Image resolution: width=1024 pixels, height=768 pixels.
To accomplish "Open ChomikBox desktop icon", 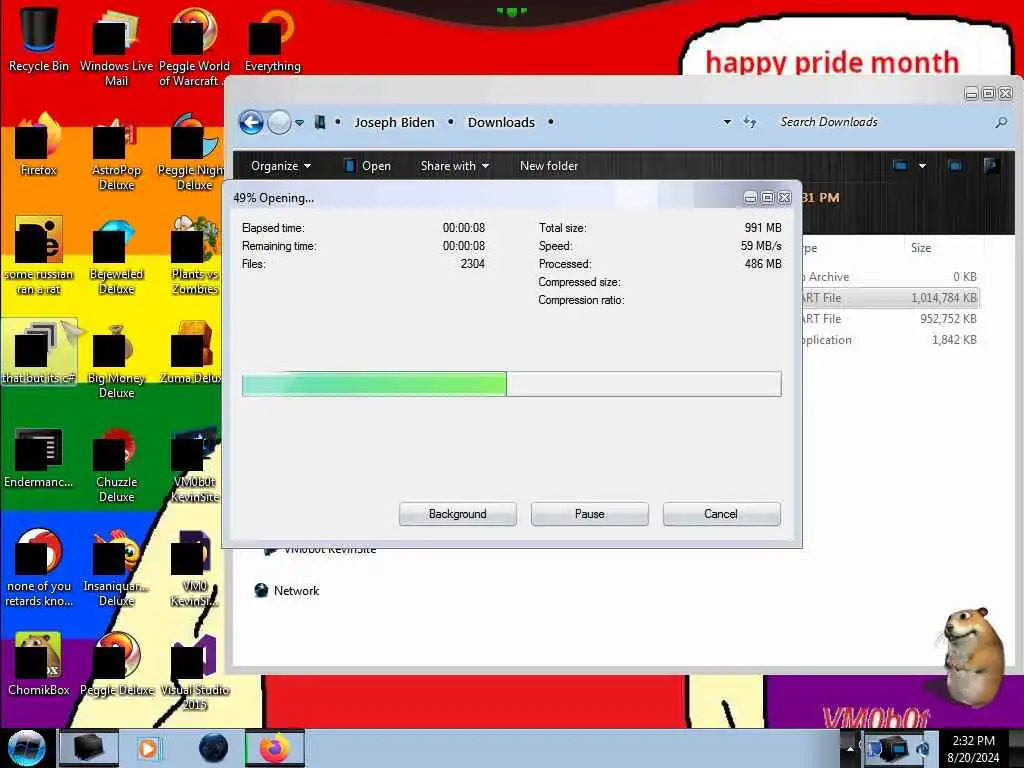I will pos(39,665).
